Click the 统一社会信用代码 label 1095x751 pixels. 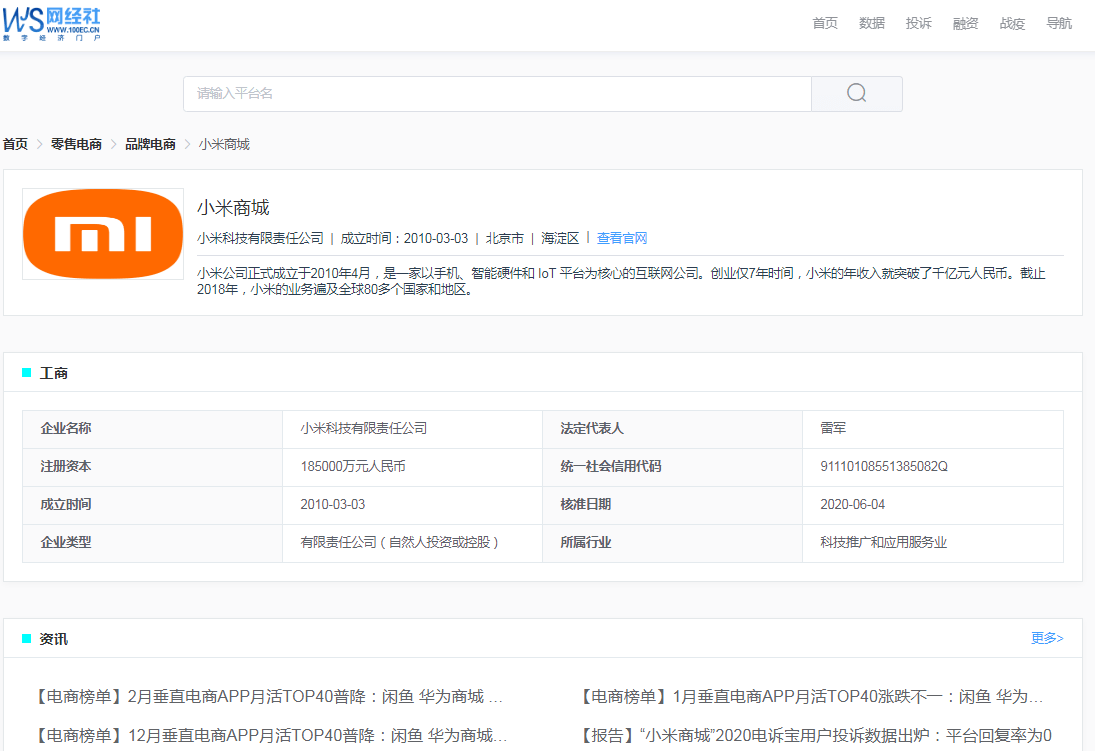611,466
